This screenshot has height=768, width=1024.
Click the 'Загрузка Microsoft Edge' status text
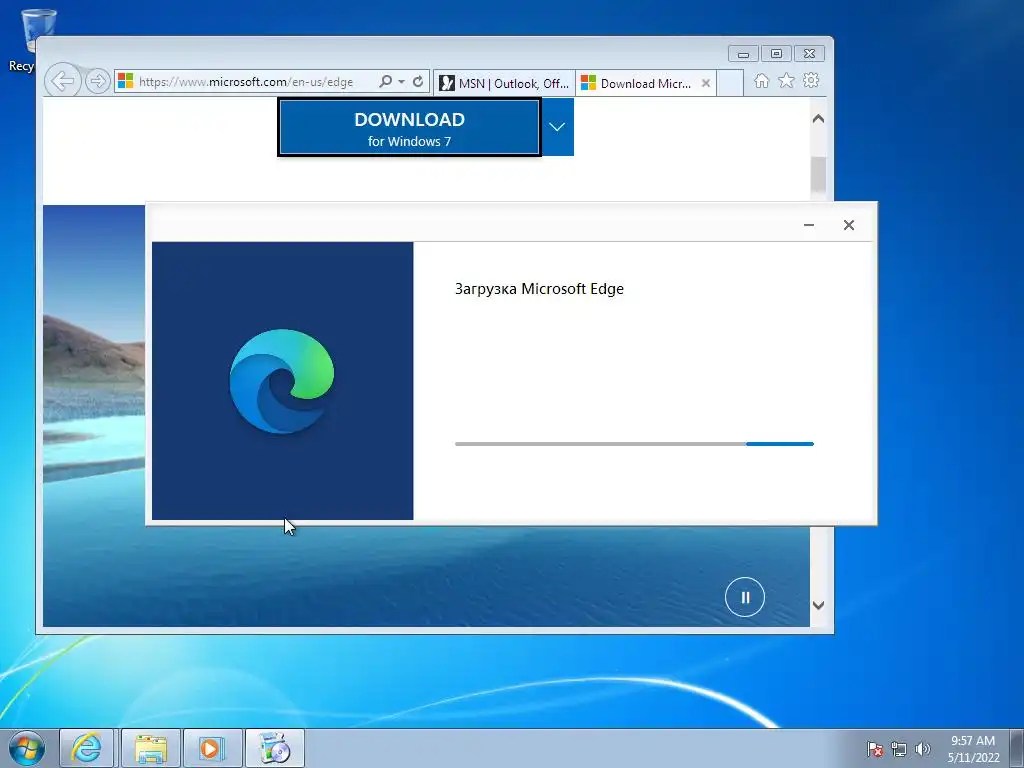click(x=539, y=289)
